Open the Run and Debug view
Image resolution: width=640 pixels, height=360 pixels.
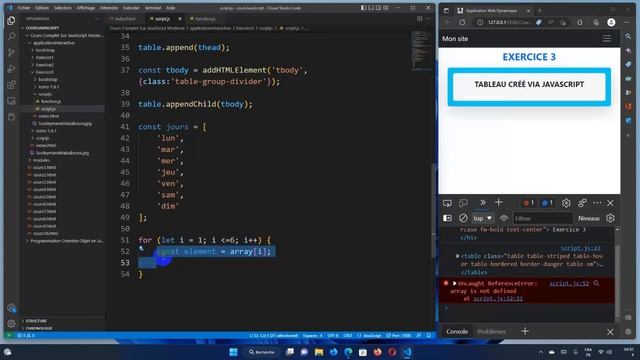click(x=11, y=69)
